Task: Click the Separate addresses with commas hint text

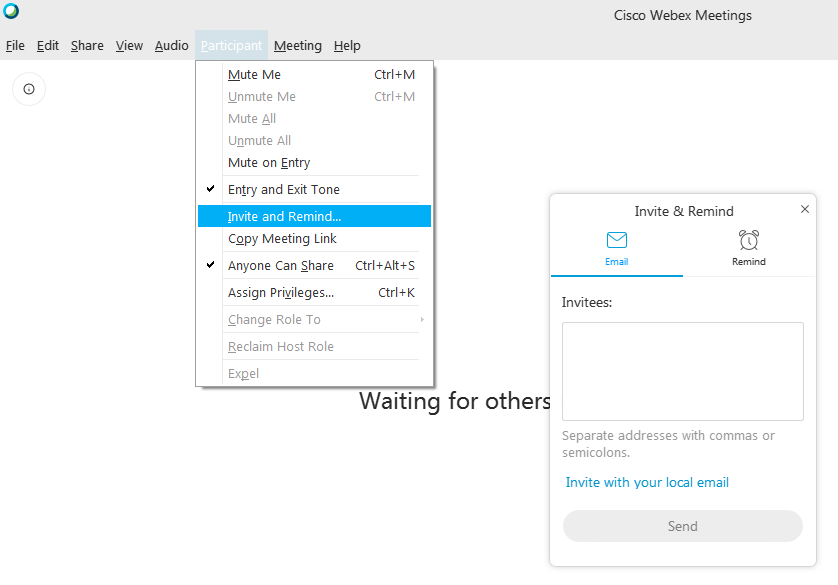Action: pyautogui.click(x=668, y=444)
